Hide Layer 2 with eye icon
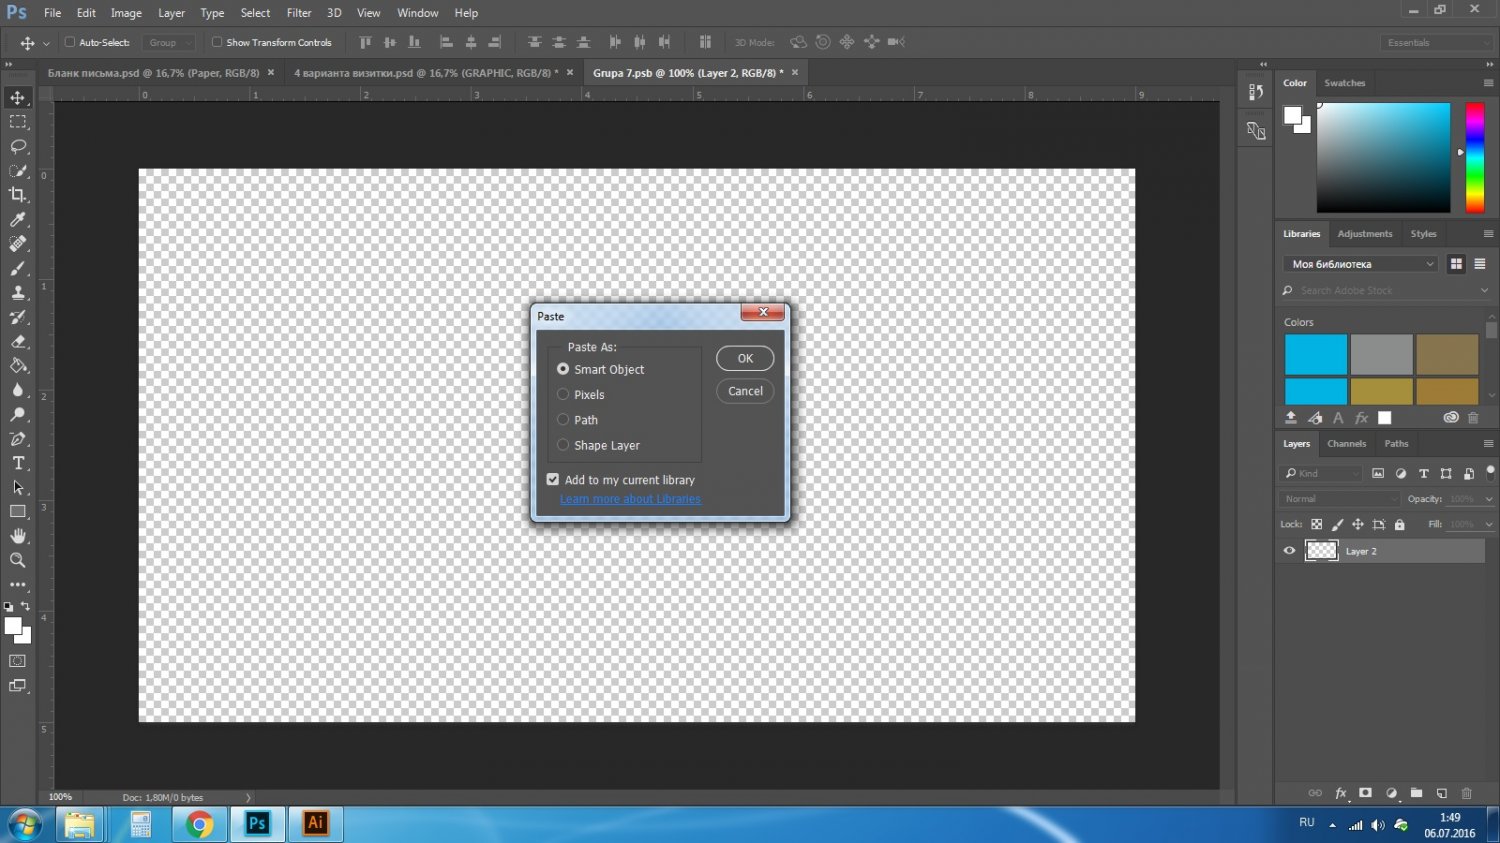1500x843 pixels. coord(1289,551)
